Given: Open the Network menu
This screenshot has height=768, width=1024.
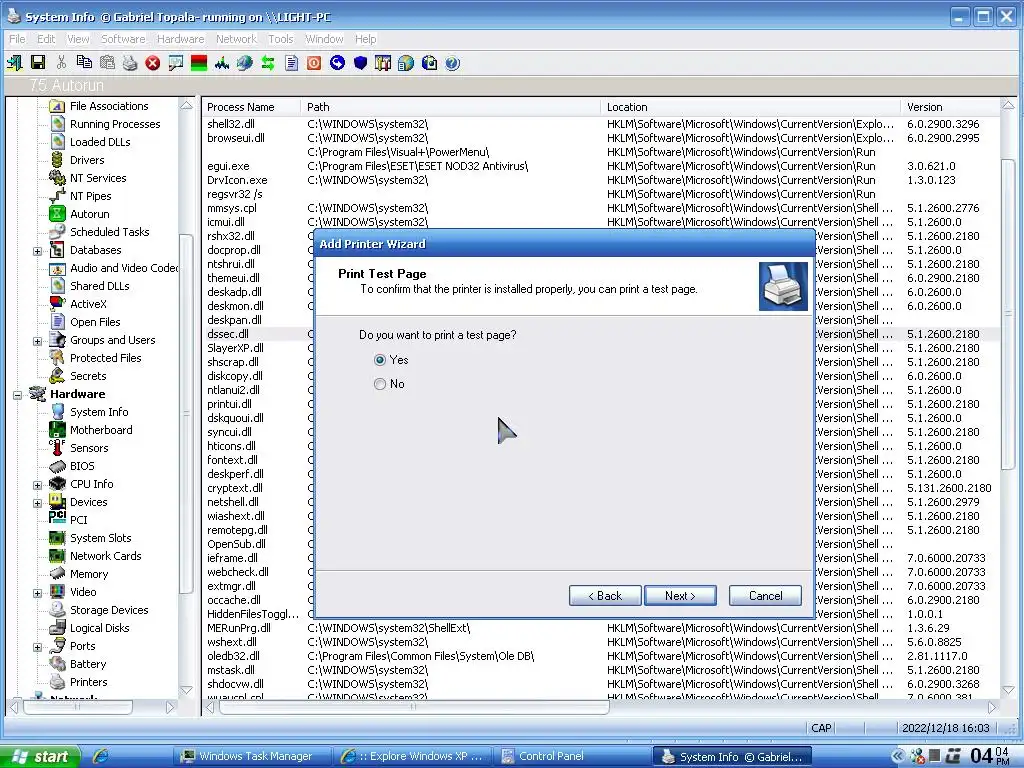Looking at the screenshot, I should (236, 39).
